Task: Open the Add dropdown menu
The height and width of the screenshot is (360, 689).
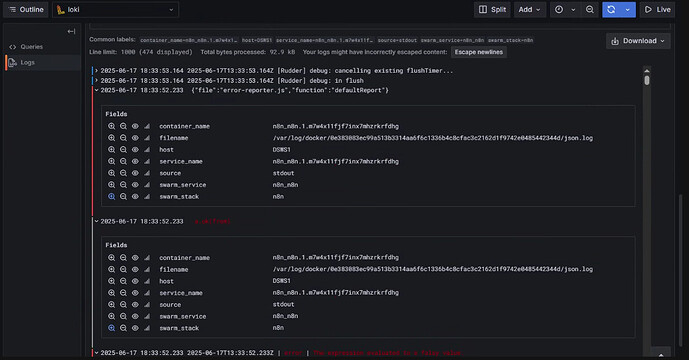Action: coord(529,10)
